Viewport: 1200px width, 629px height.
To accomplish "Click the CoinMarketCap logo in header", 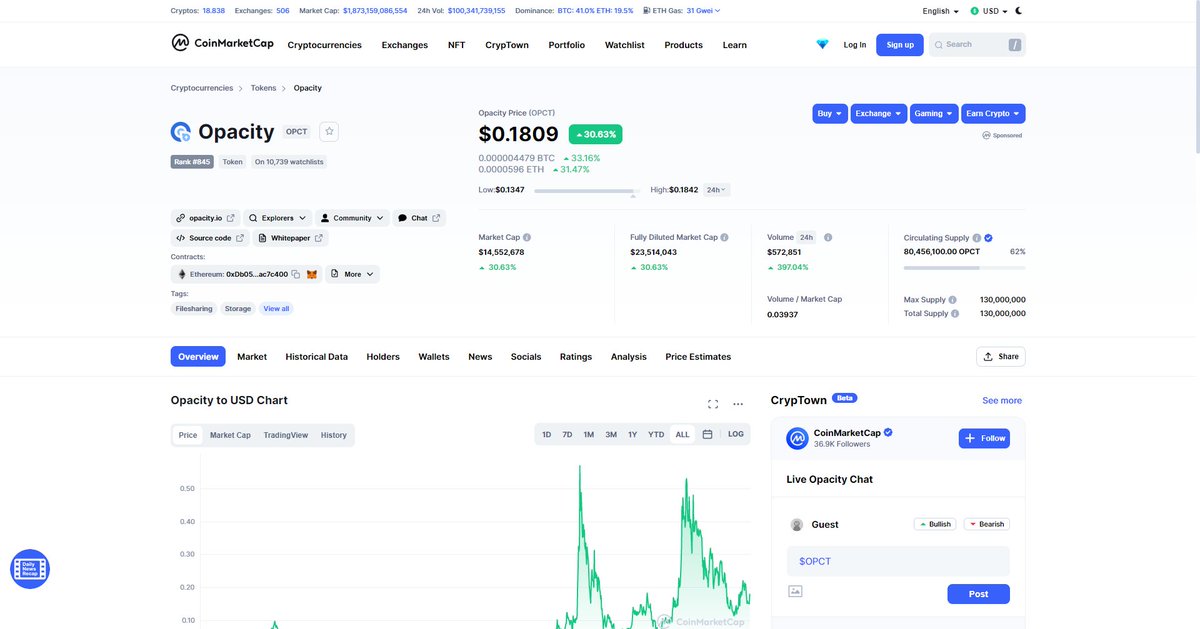I will [x=220, y=44].
